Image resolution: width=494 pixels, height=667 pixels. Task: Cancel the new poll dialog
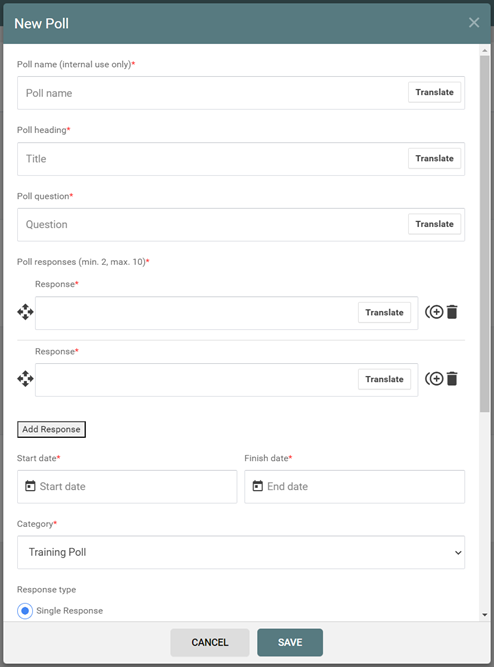pyautogui.click(x=210, y=642)
